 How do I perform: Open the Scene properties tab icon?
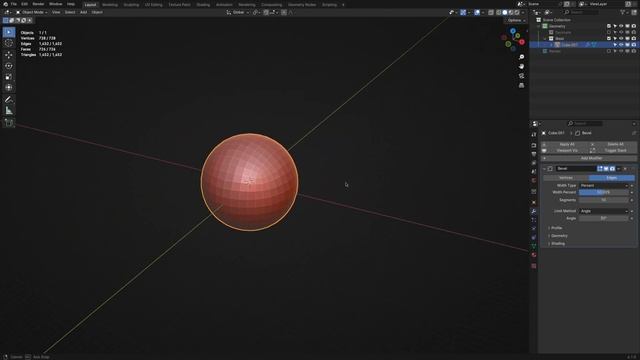coord(533,171)
